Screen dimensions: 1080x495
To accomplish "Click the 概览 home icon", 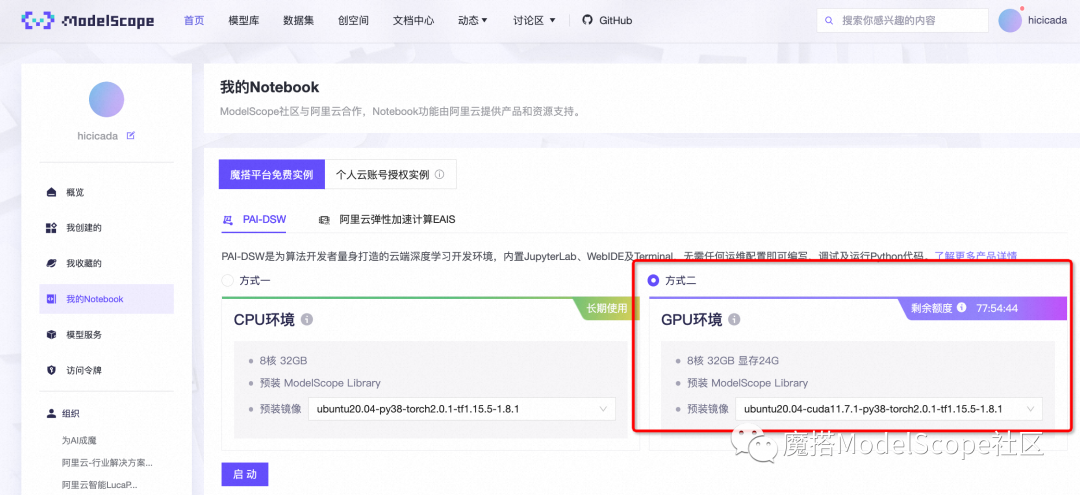I will click(51, 192).
